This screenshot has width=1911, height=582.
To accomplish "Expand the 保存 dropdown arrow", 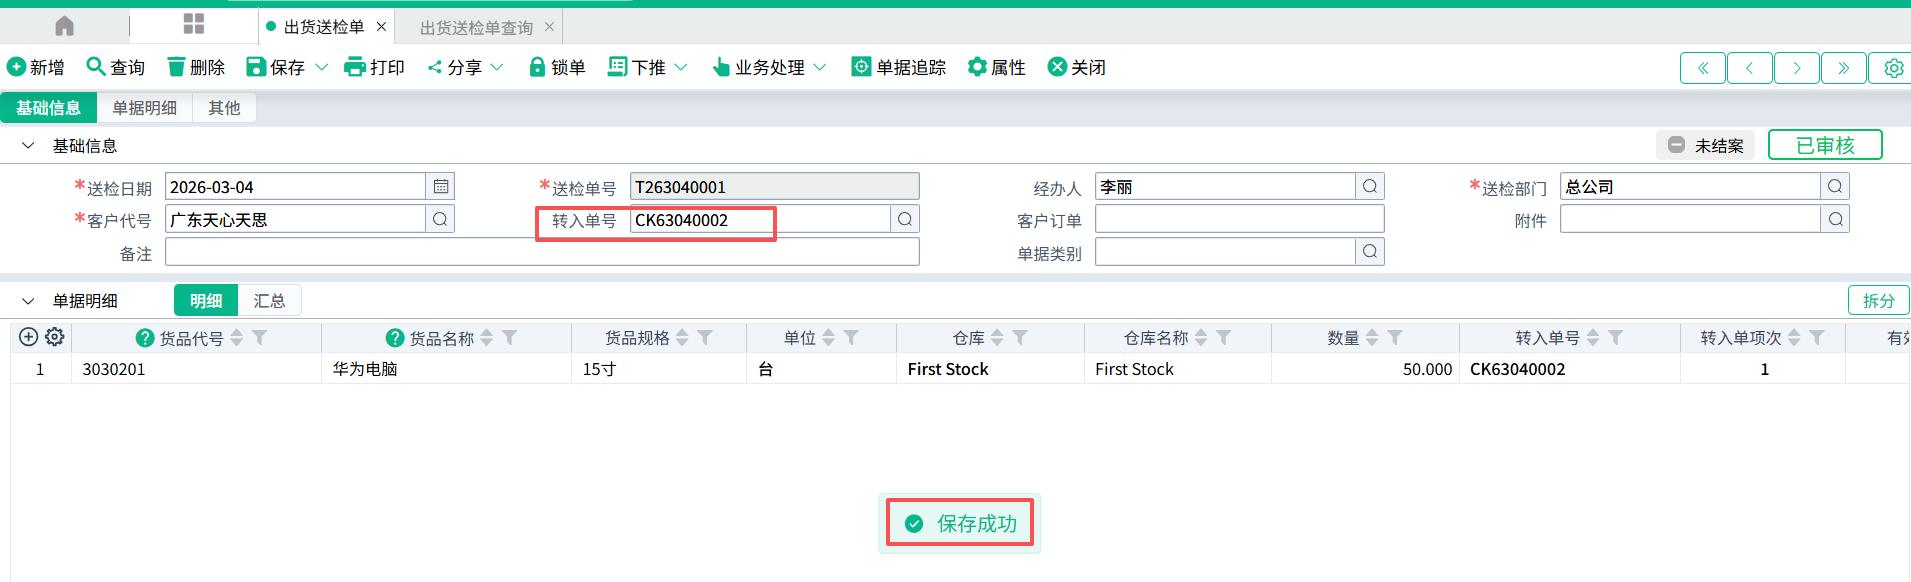I will (322, 67).
